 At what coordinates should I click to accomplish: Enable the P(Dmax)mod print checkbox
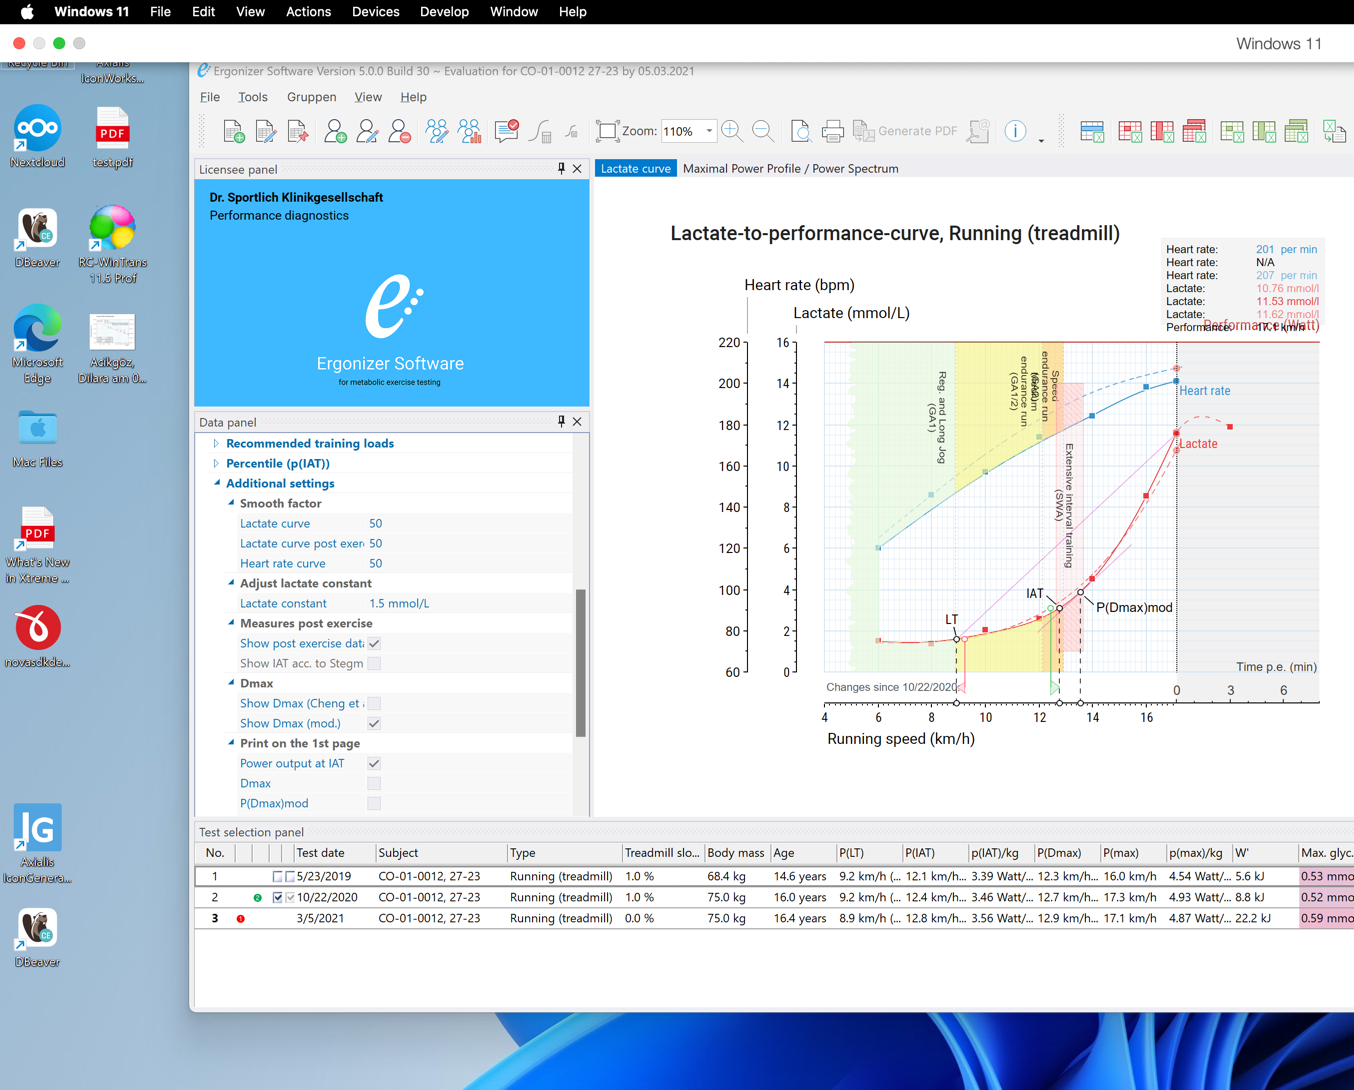coord(374,803)
